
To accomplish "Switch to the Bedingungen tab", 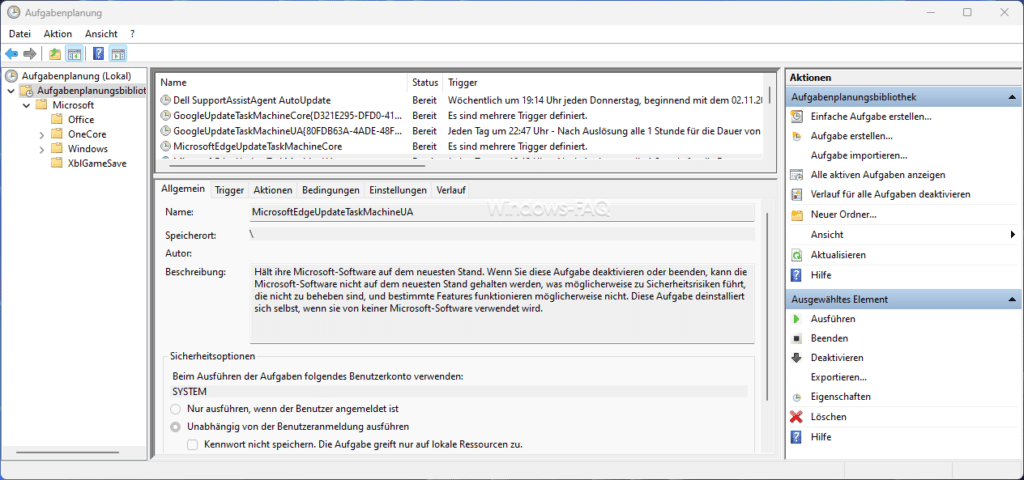I will (330, 190).
